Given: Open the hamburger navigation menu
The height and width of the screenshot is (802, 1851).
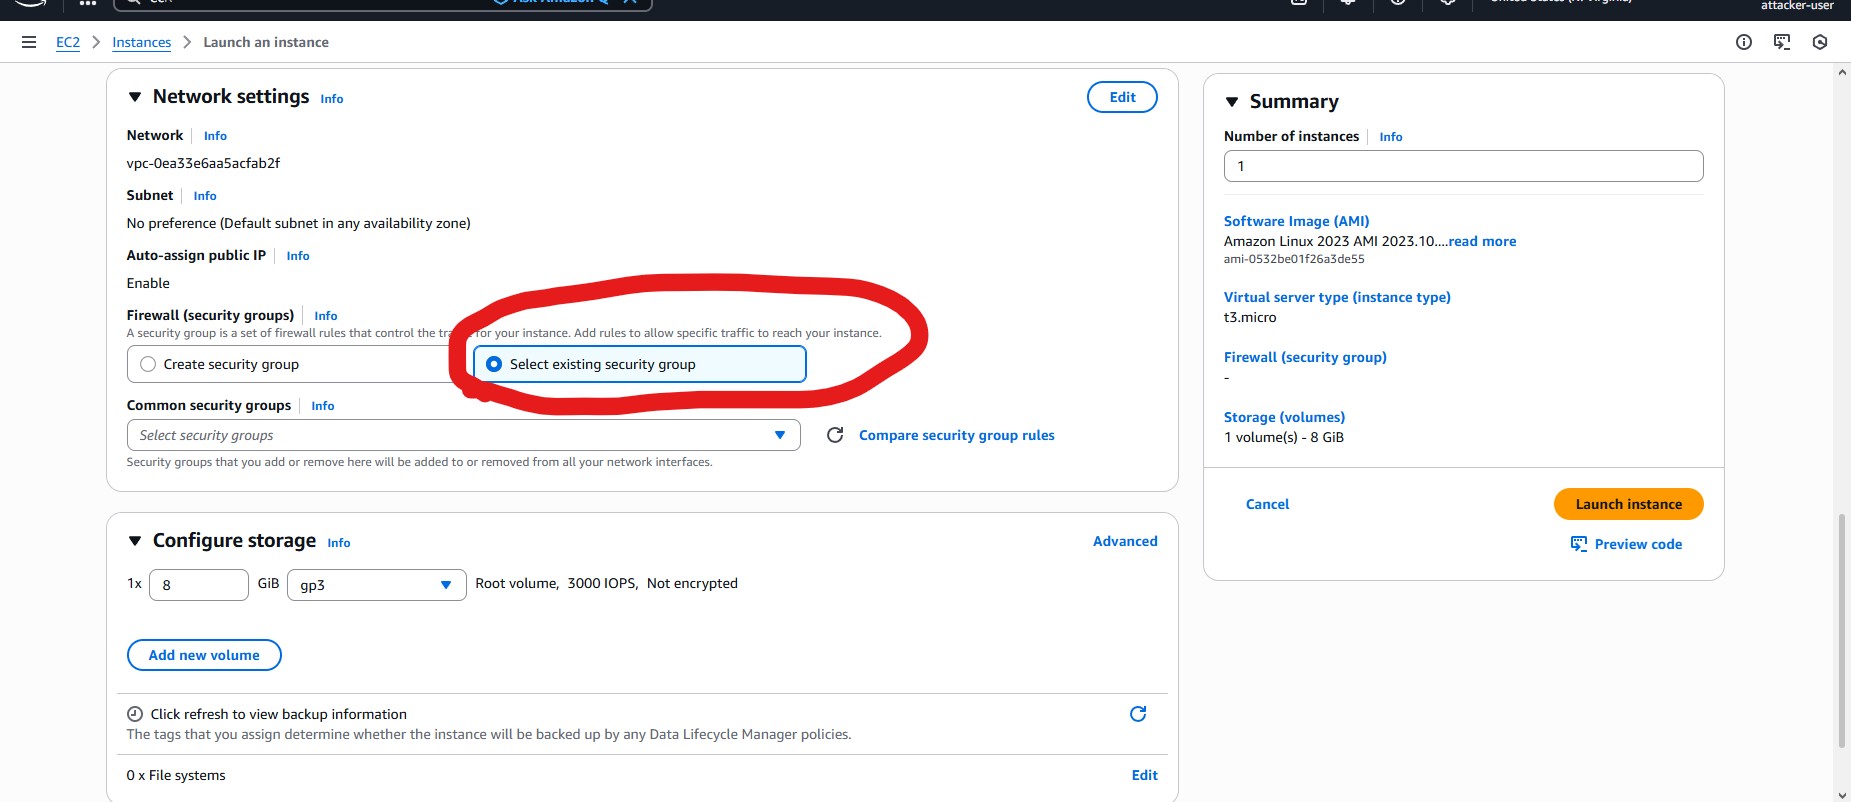Looking at the screenshot, I should pyautogui.click(x=29, y=42).
